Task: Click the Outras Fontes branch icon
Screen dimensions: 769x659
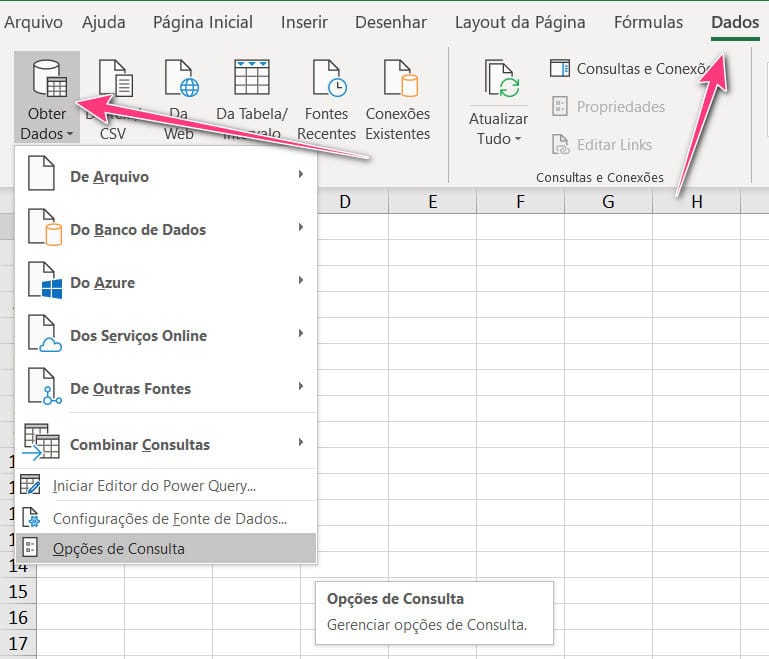Action: [x=45, y=386]
